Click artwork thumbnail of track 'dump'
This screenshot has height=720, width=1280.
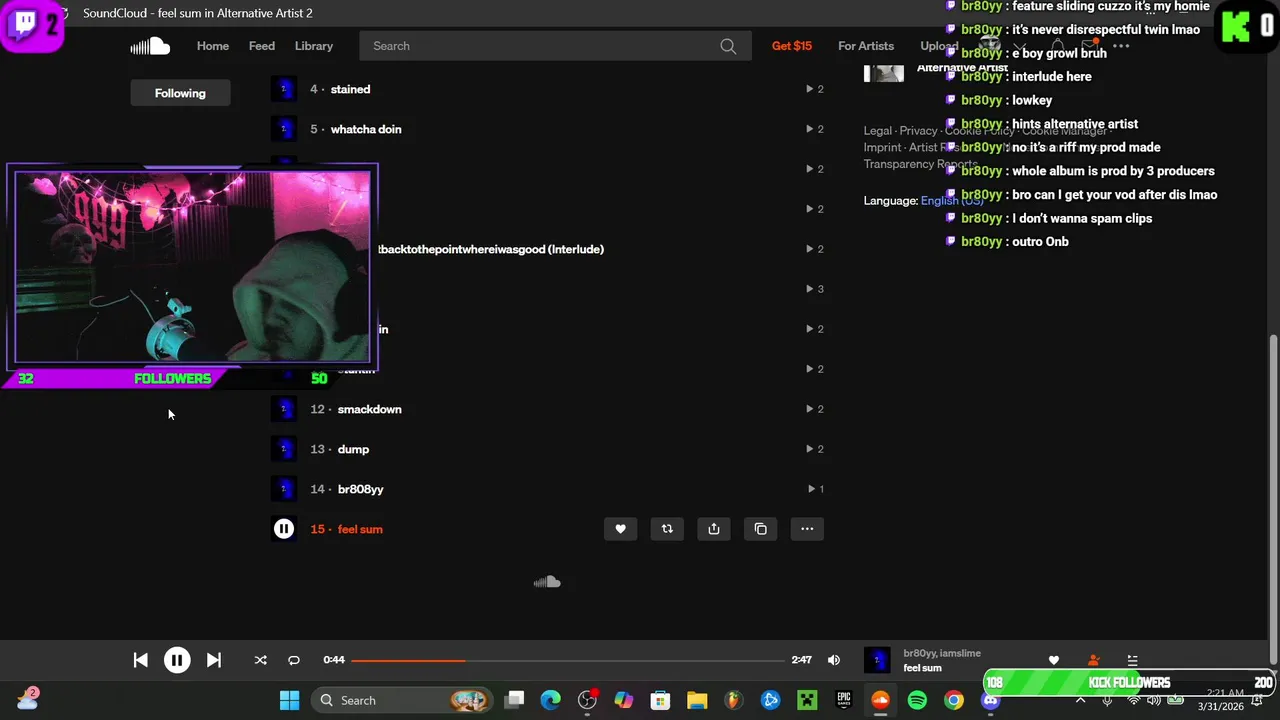[284, 449]
